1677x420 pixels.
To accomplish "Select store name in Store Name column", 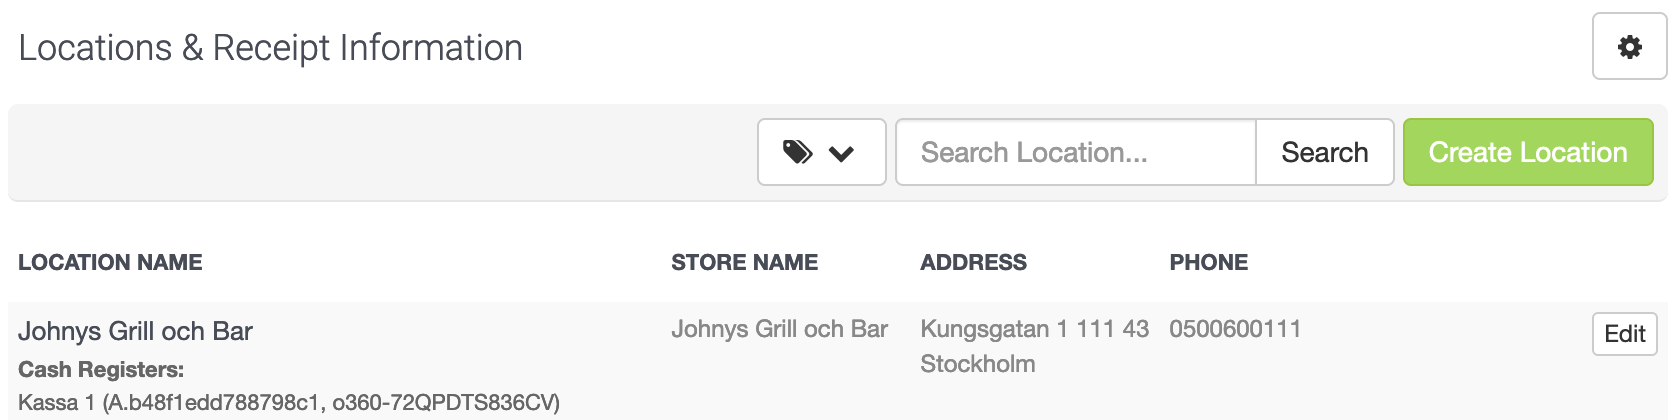I will [779, 329].
